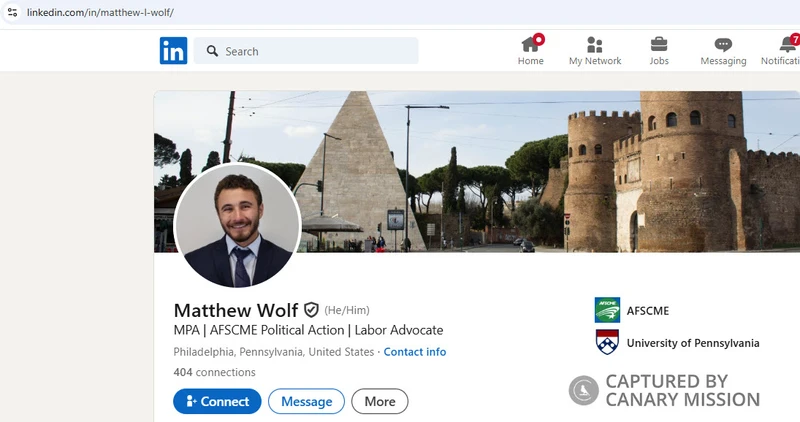Click the LinkedIn logo icon
Screen dimensions: 800x422
pos(173,51)
